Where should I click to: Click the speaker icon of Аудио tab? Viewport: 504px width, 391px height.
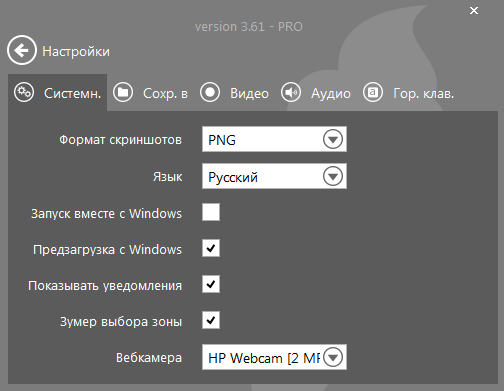click(291, 92)
